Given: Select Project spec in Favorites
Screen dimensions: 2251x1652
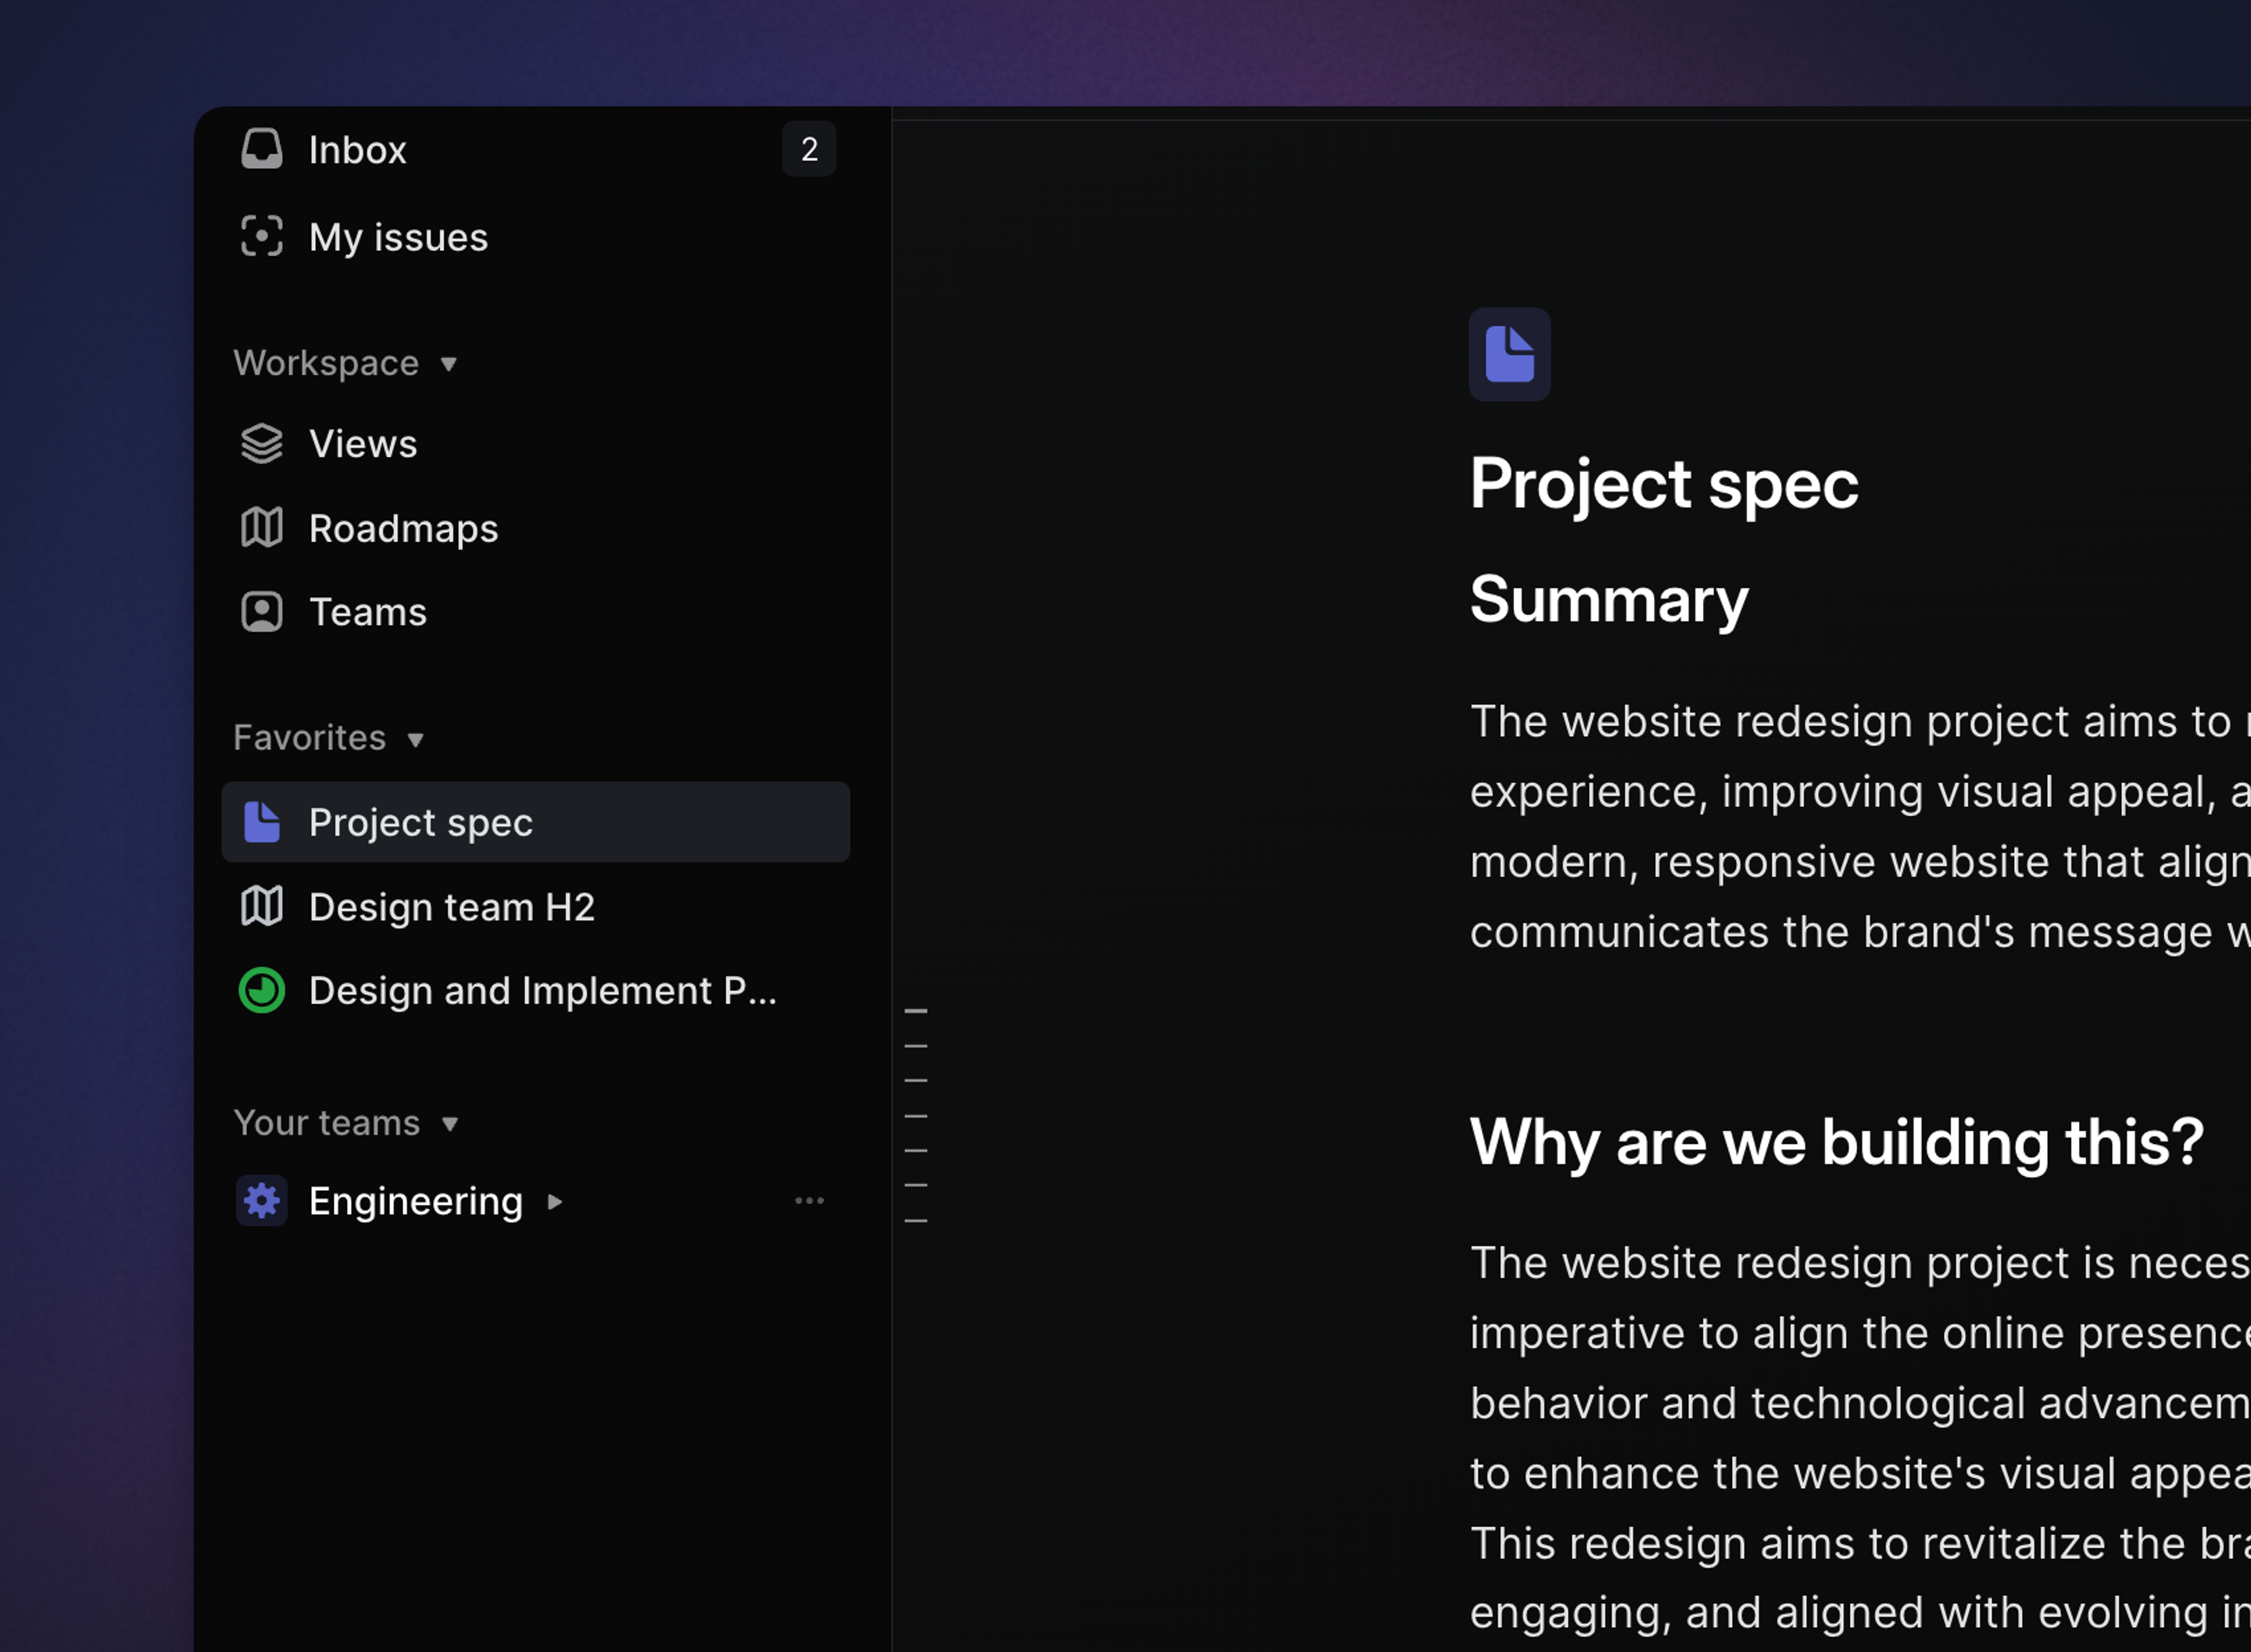Looking at the screenshot, I should (420, 823).
